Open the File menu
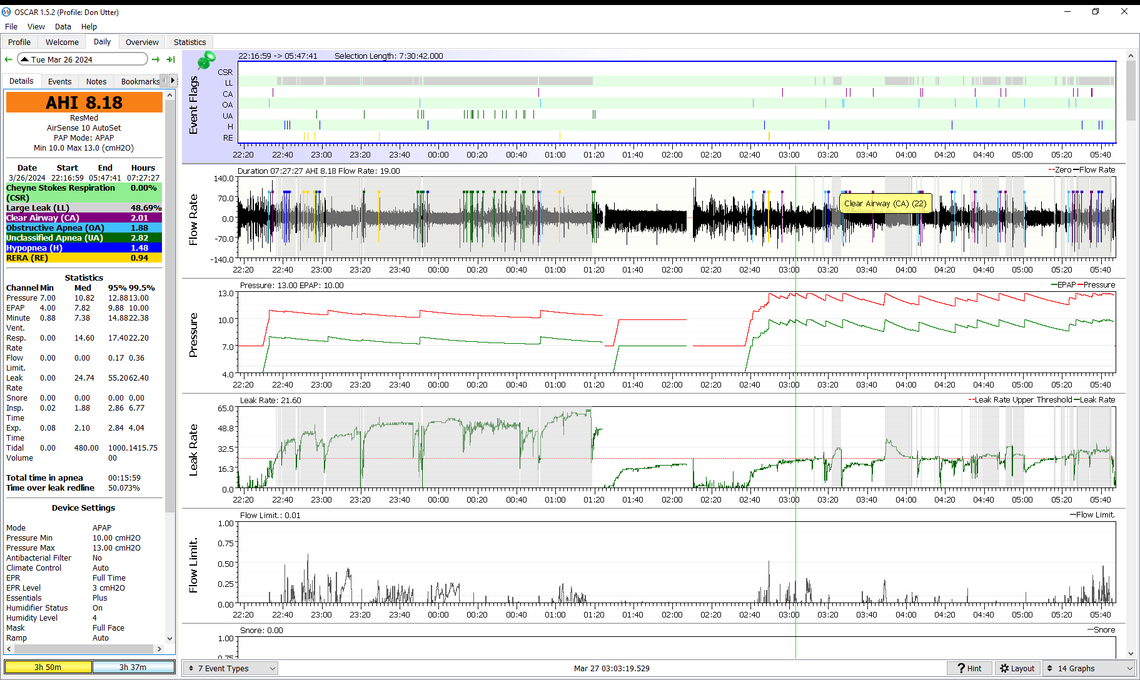The height and width of the screenshot is (680, 1140). point(11,26)
